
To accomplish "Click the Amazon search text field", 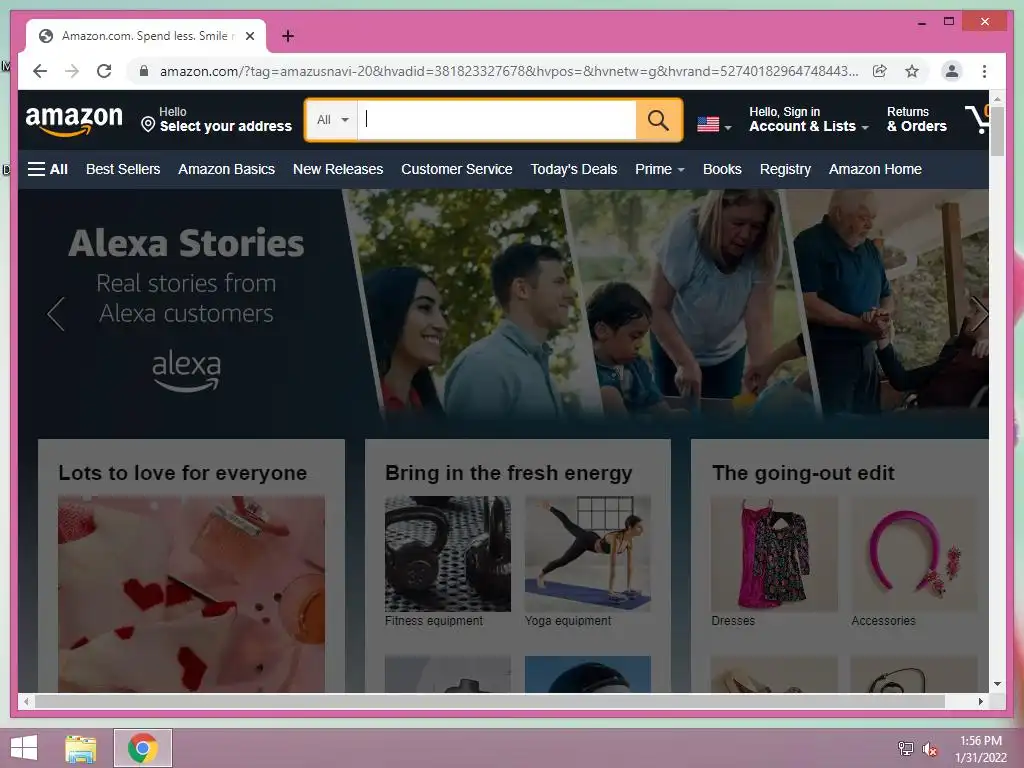I will point(496,120).
